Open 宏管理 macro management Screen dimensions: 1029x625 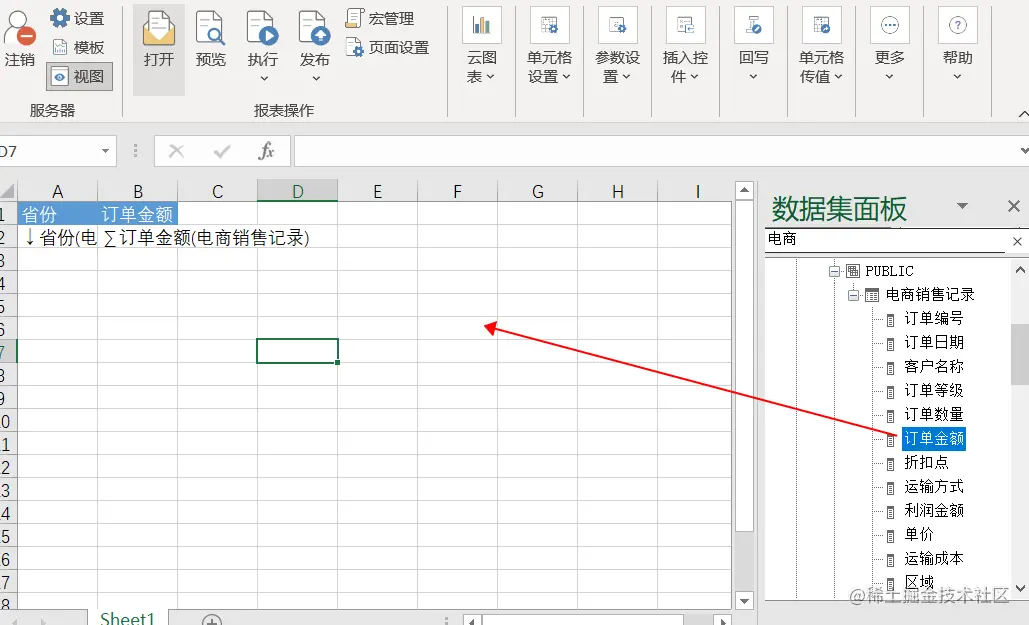click(x=380, y=17)
